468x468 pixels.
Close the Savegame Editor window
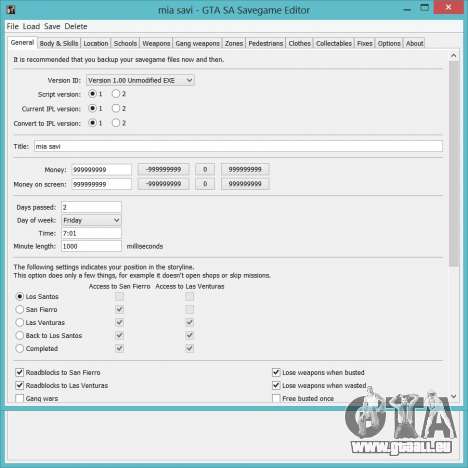point(449,8)
